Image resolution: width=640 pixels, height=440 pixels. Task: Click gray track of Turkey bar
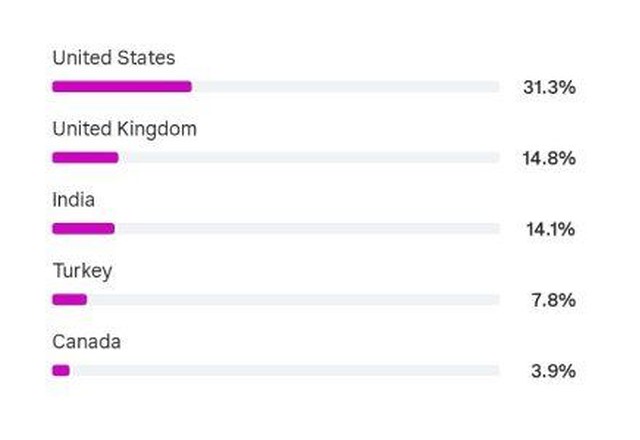(293, 300)
